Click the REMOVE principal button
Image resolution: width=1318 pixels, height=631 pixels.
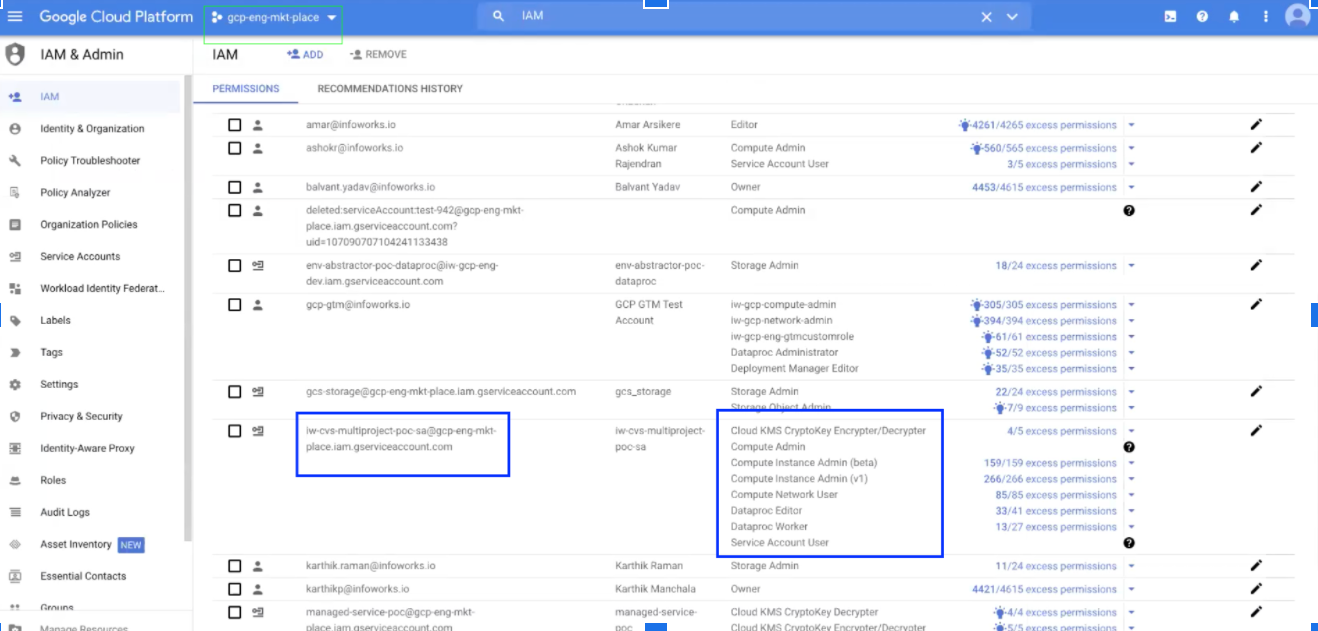[378, 55]
